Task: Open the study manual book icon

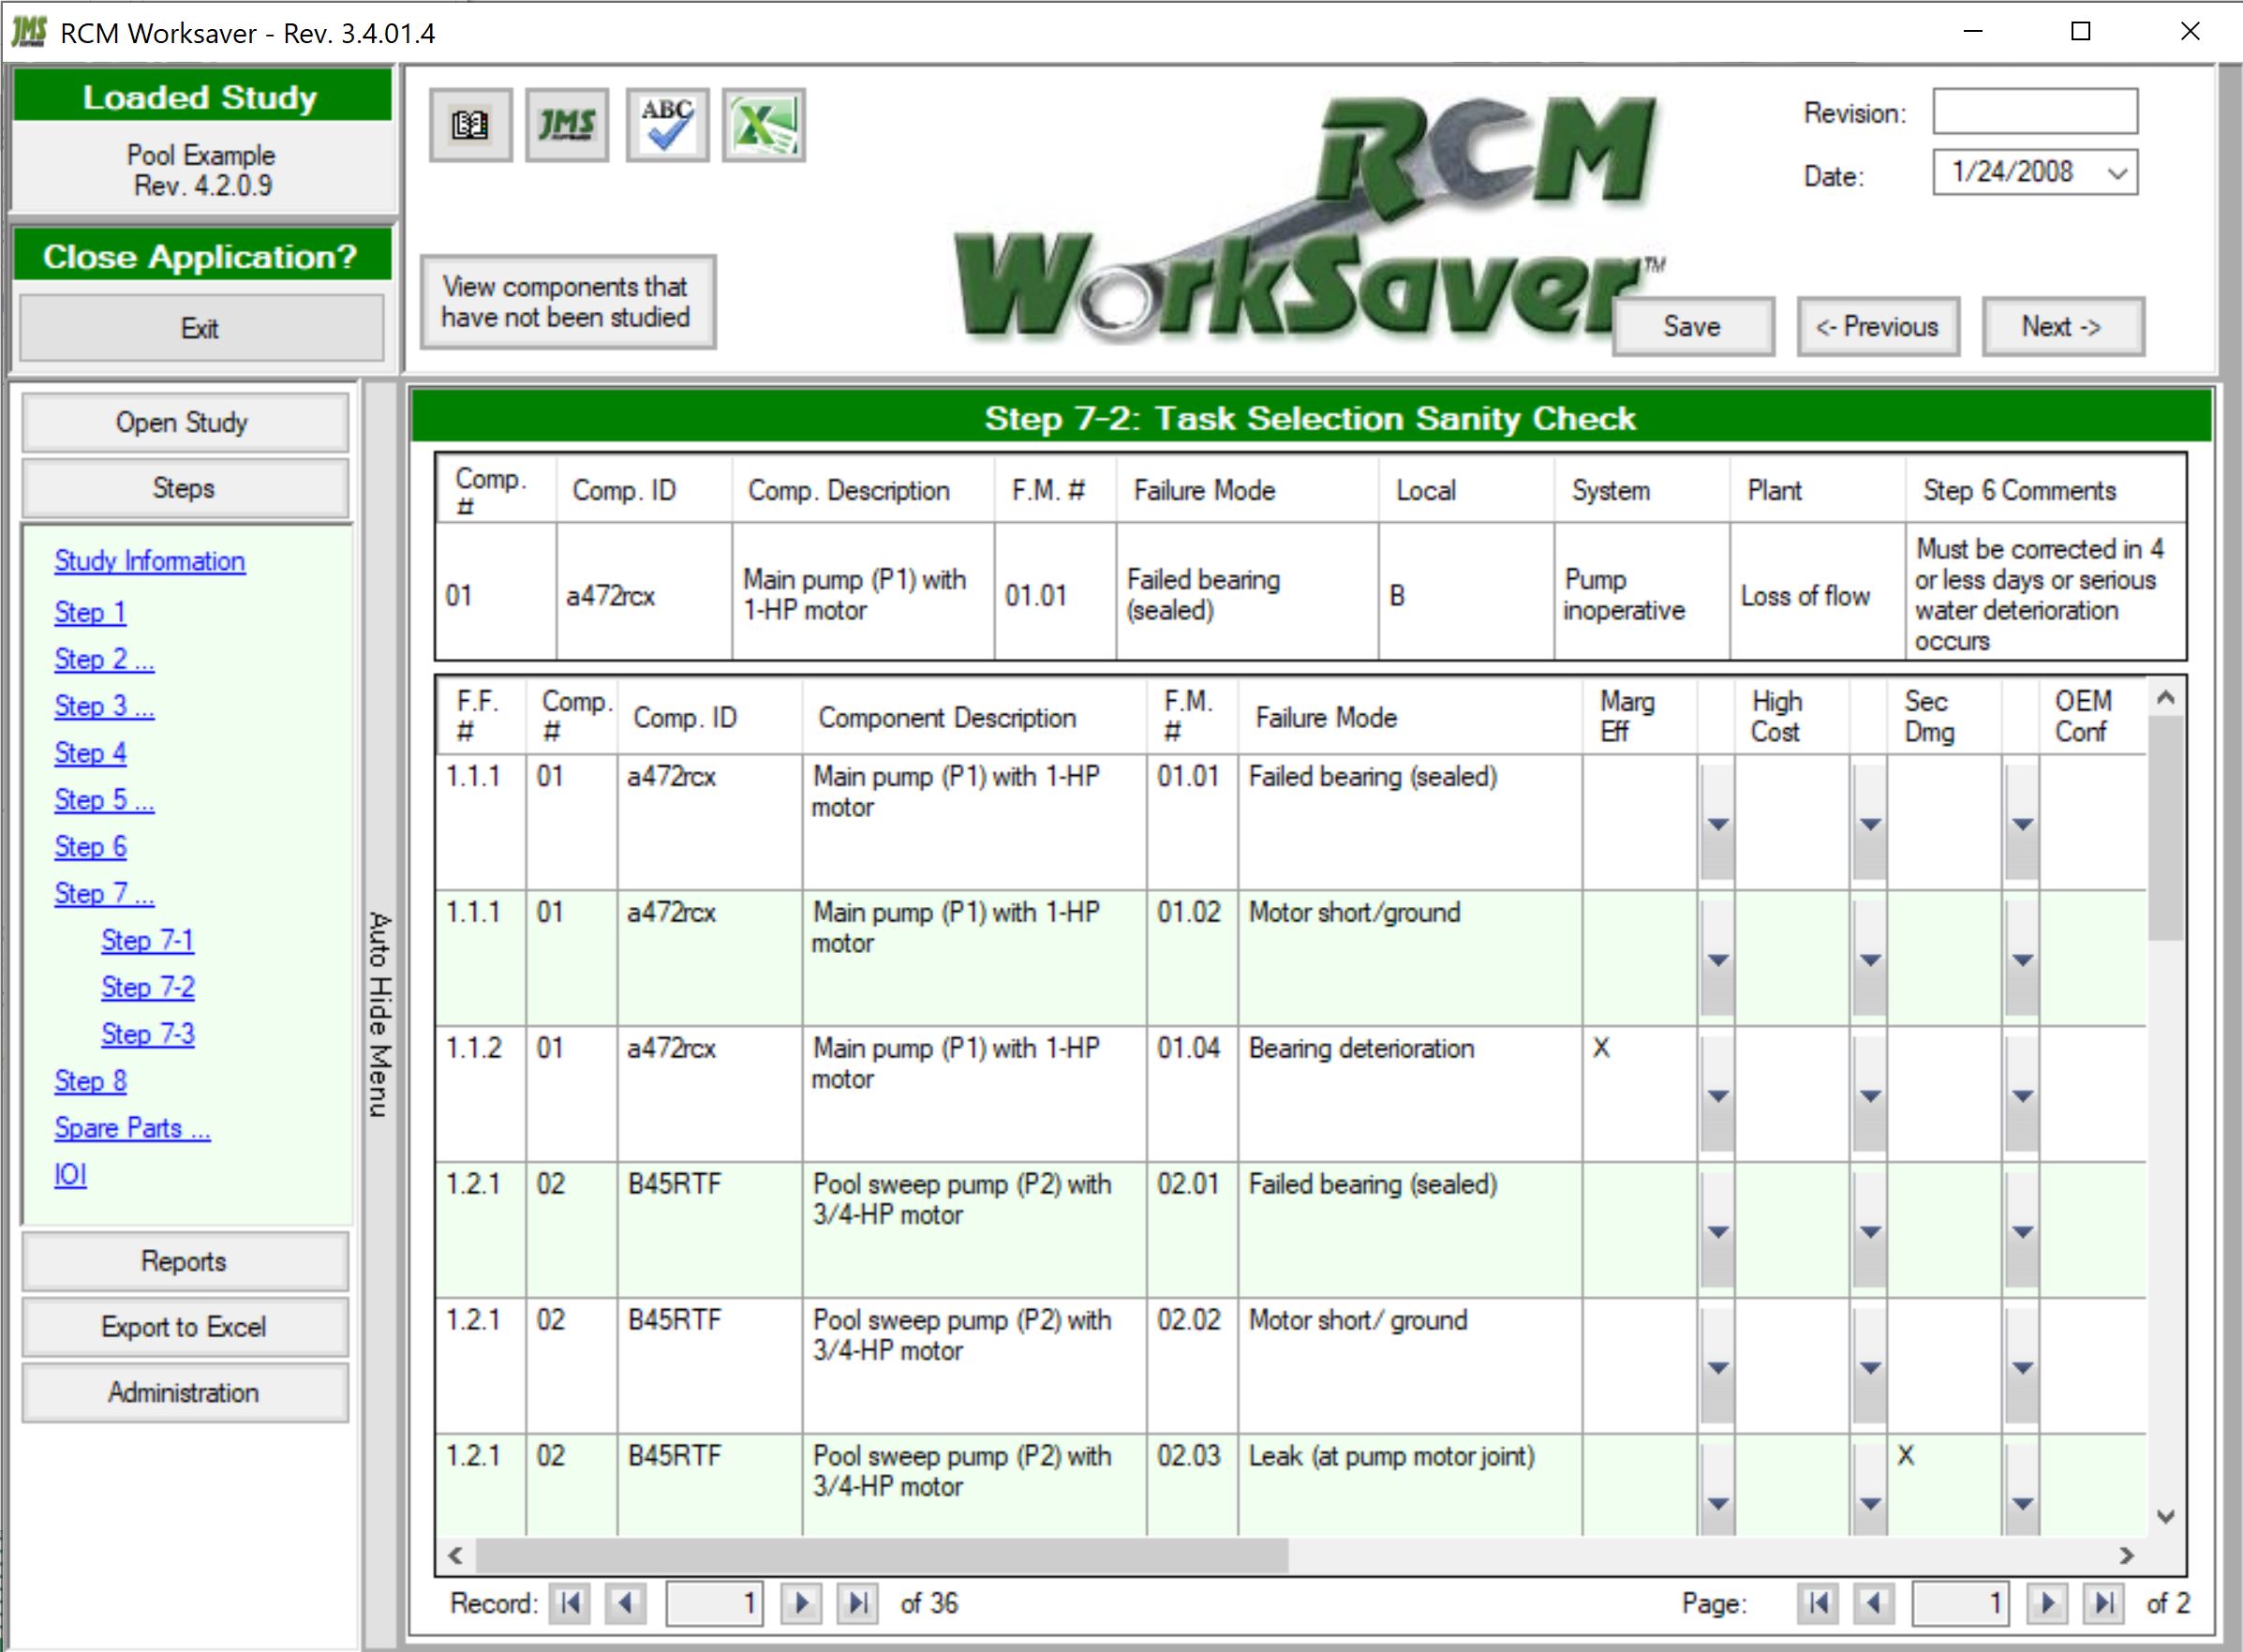Action: [x=470, y=124]
